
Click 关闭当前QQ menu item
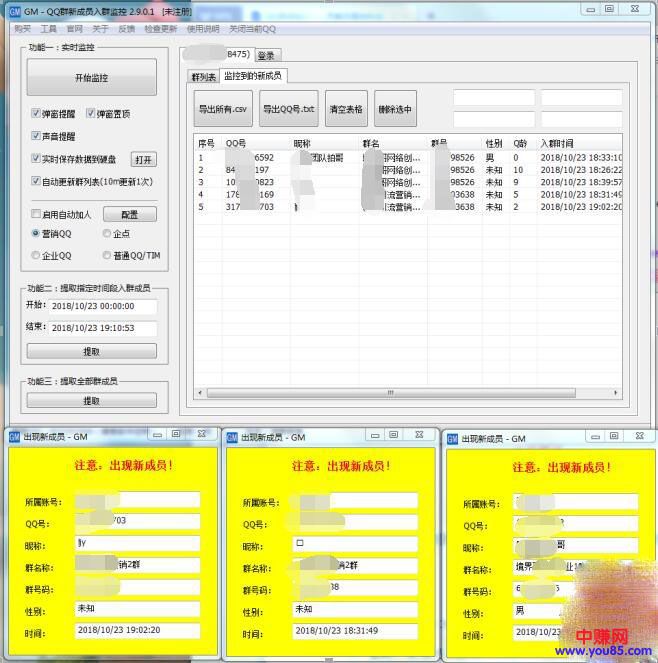(252, 29)
